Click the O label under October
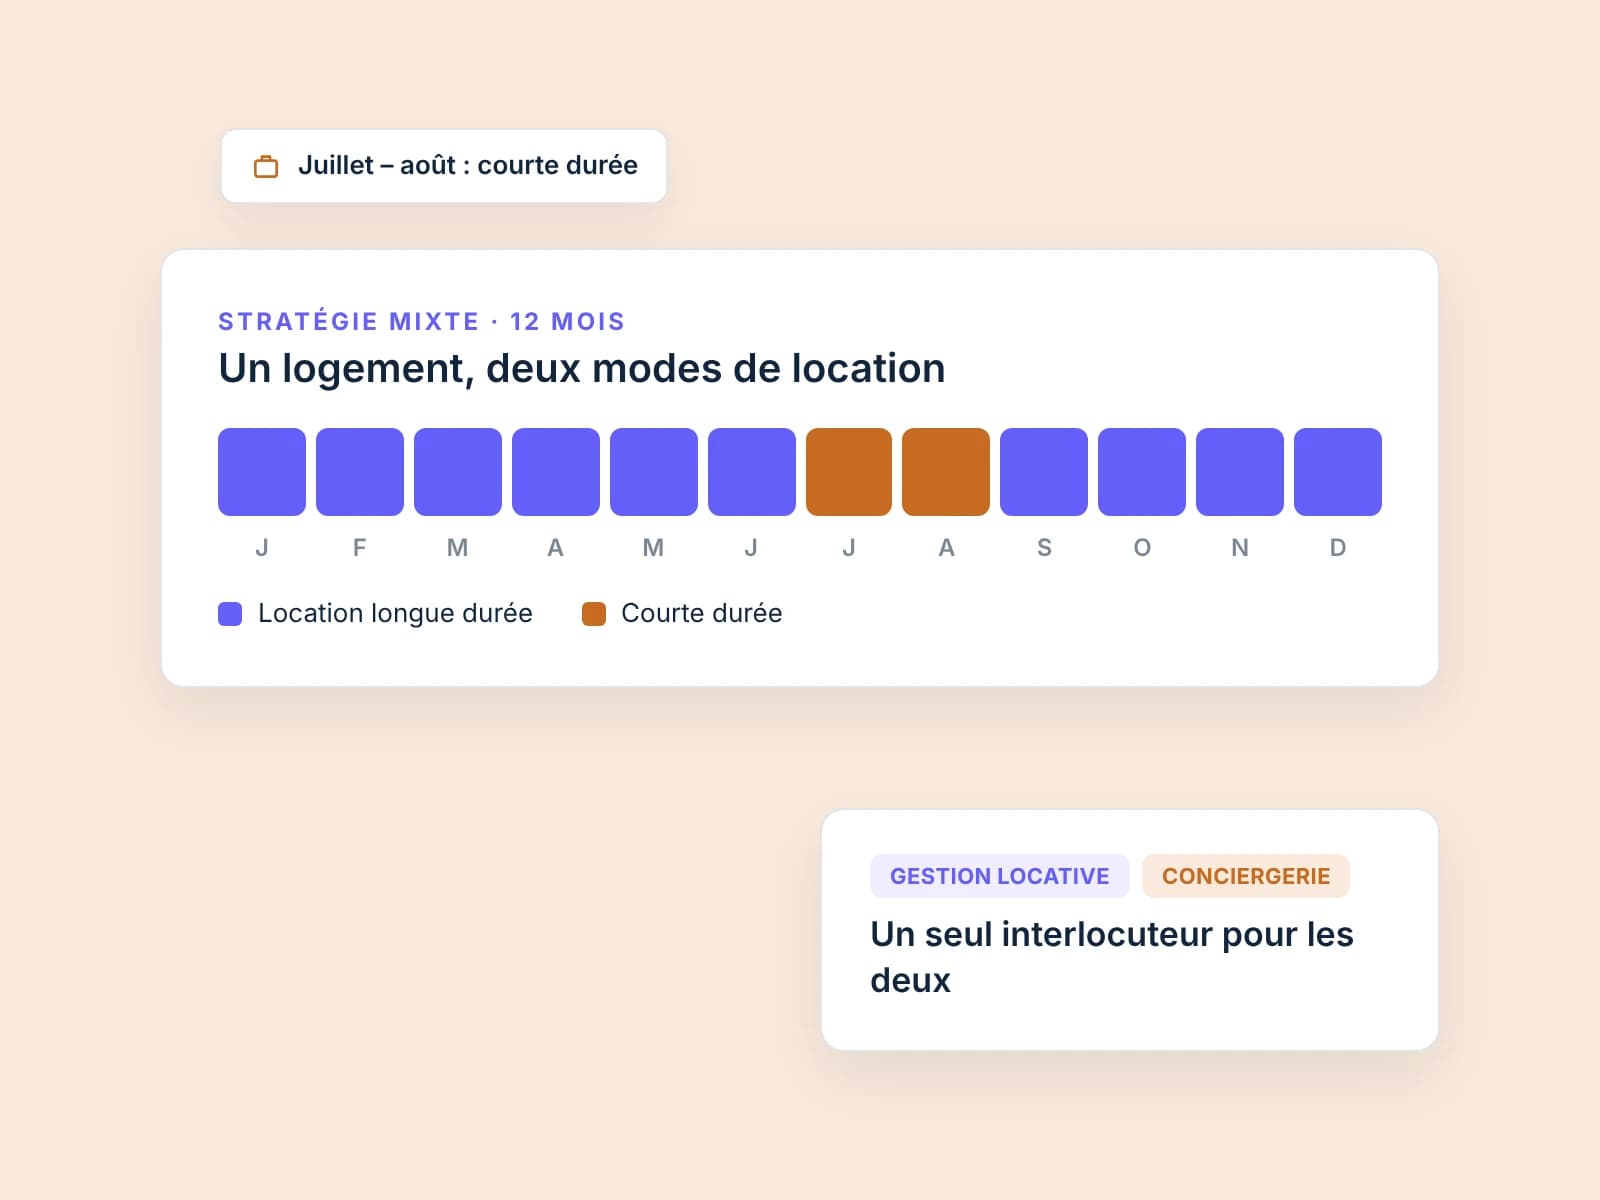Screen dimensions: 1600x1200 click(x=1142, y=548)
